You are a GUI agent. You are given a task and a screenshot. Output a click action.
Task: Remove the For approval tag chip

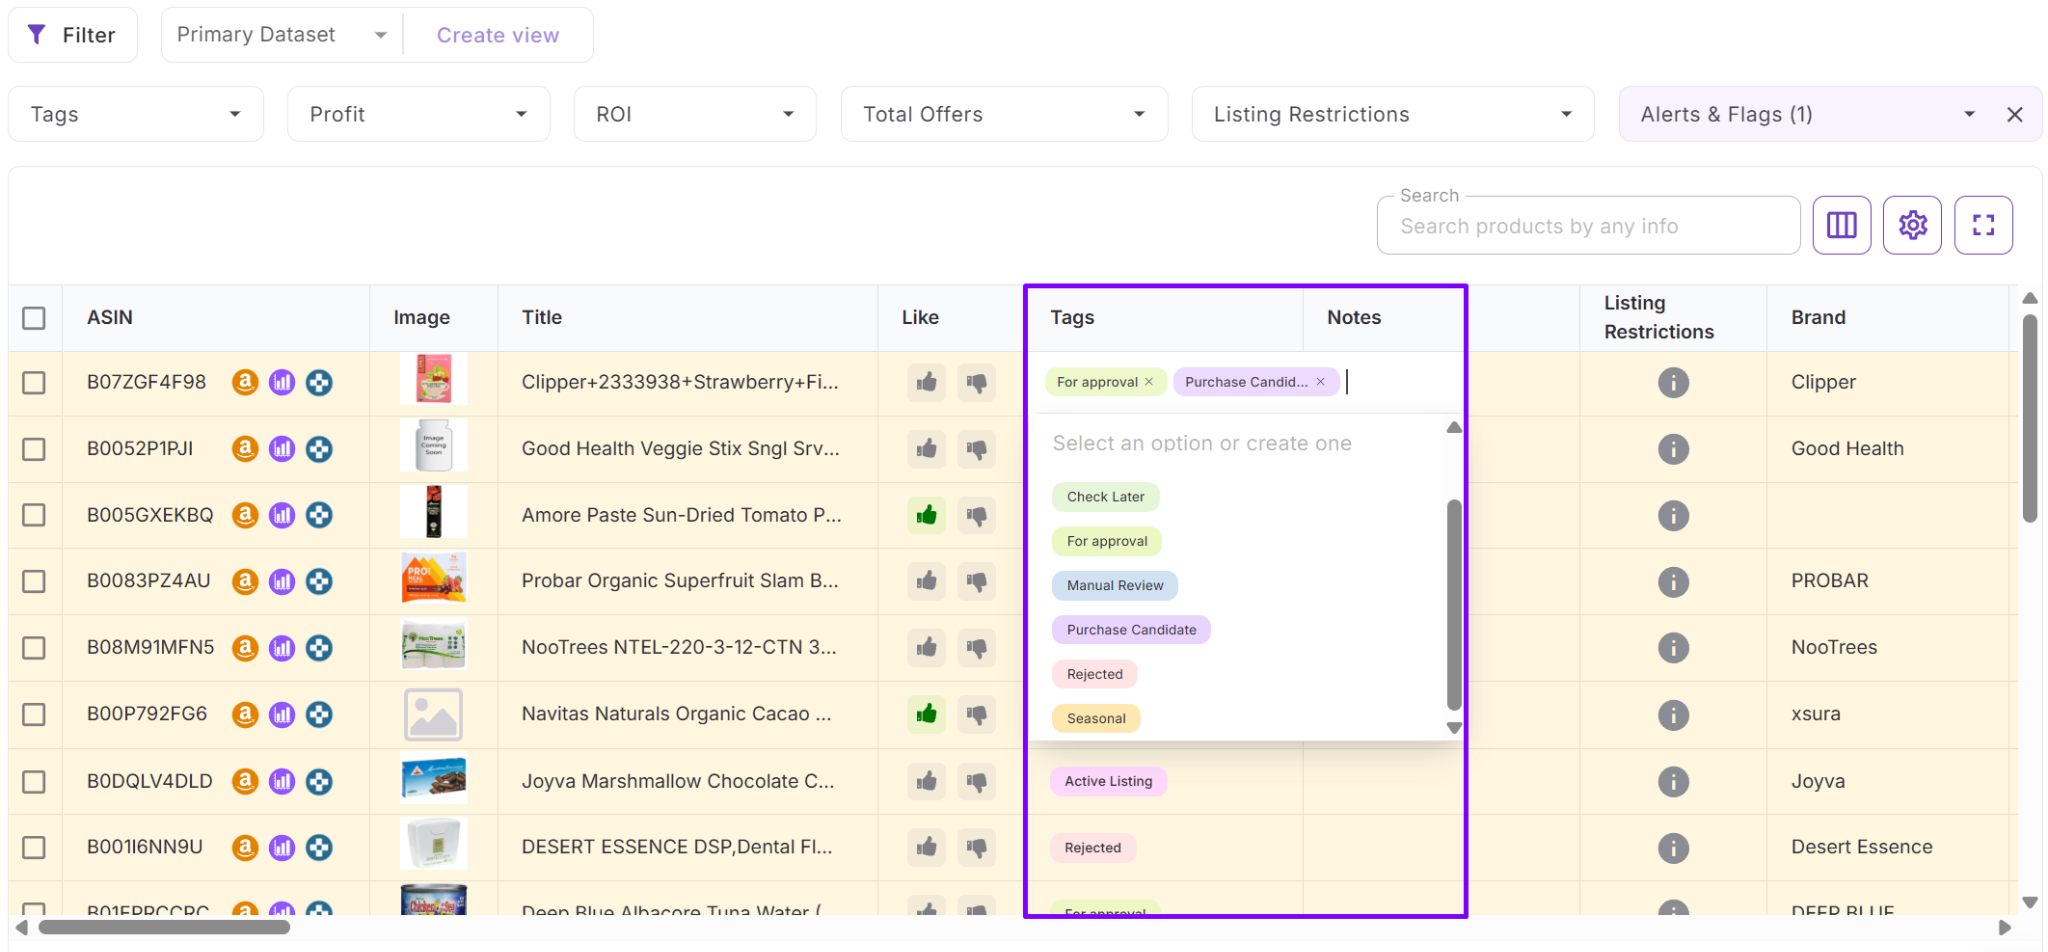1149,382
